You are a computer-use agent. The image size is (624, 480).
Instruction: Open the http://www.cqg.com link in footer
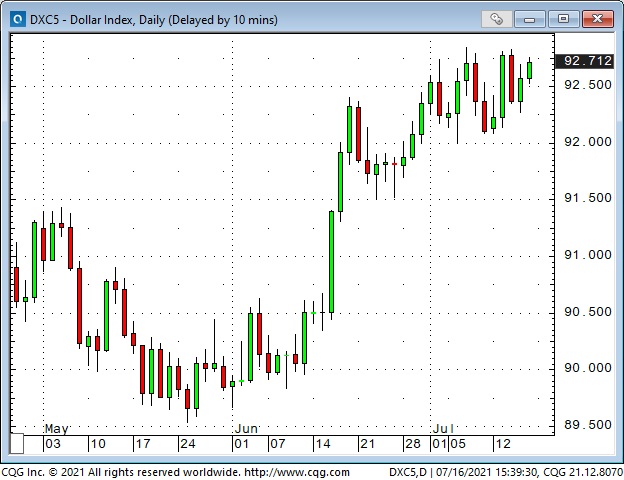(x=297, y=472)
